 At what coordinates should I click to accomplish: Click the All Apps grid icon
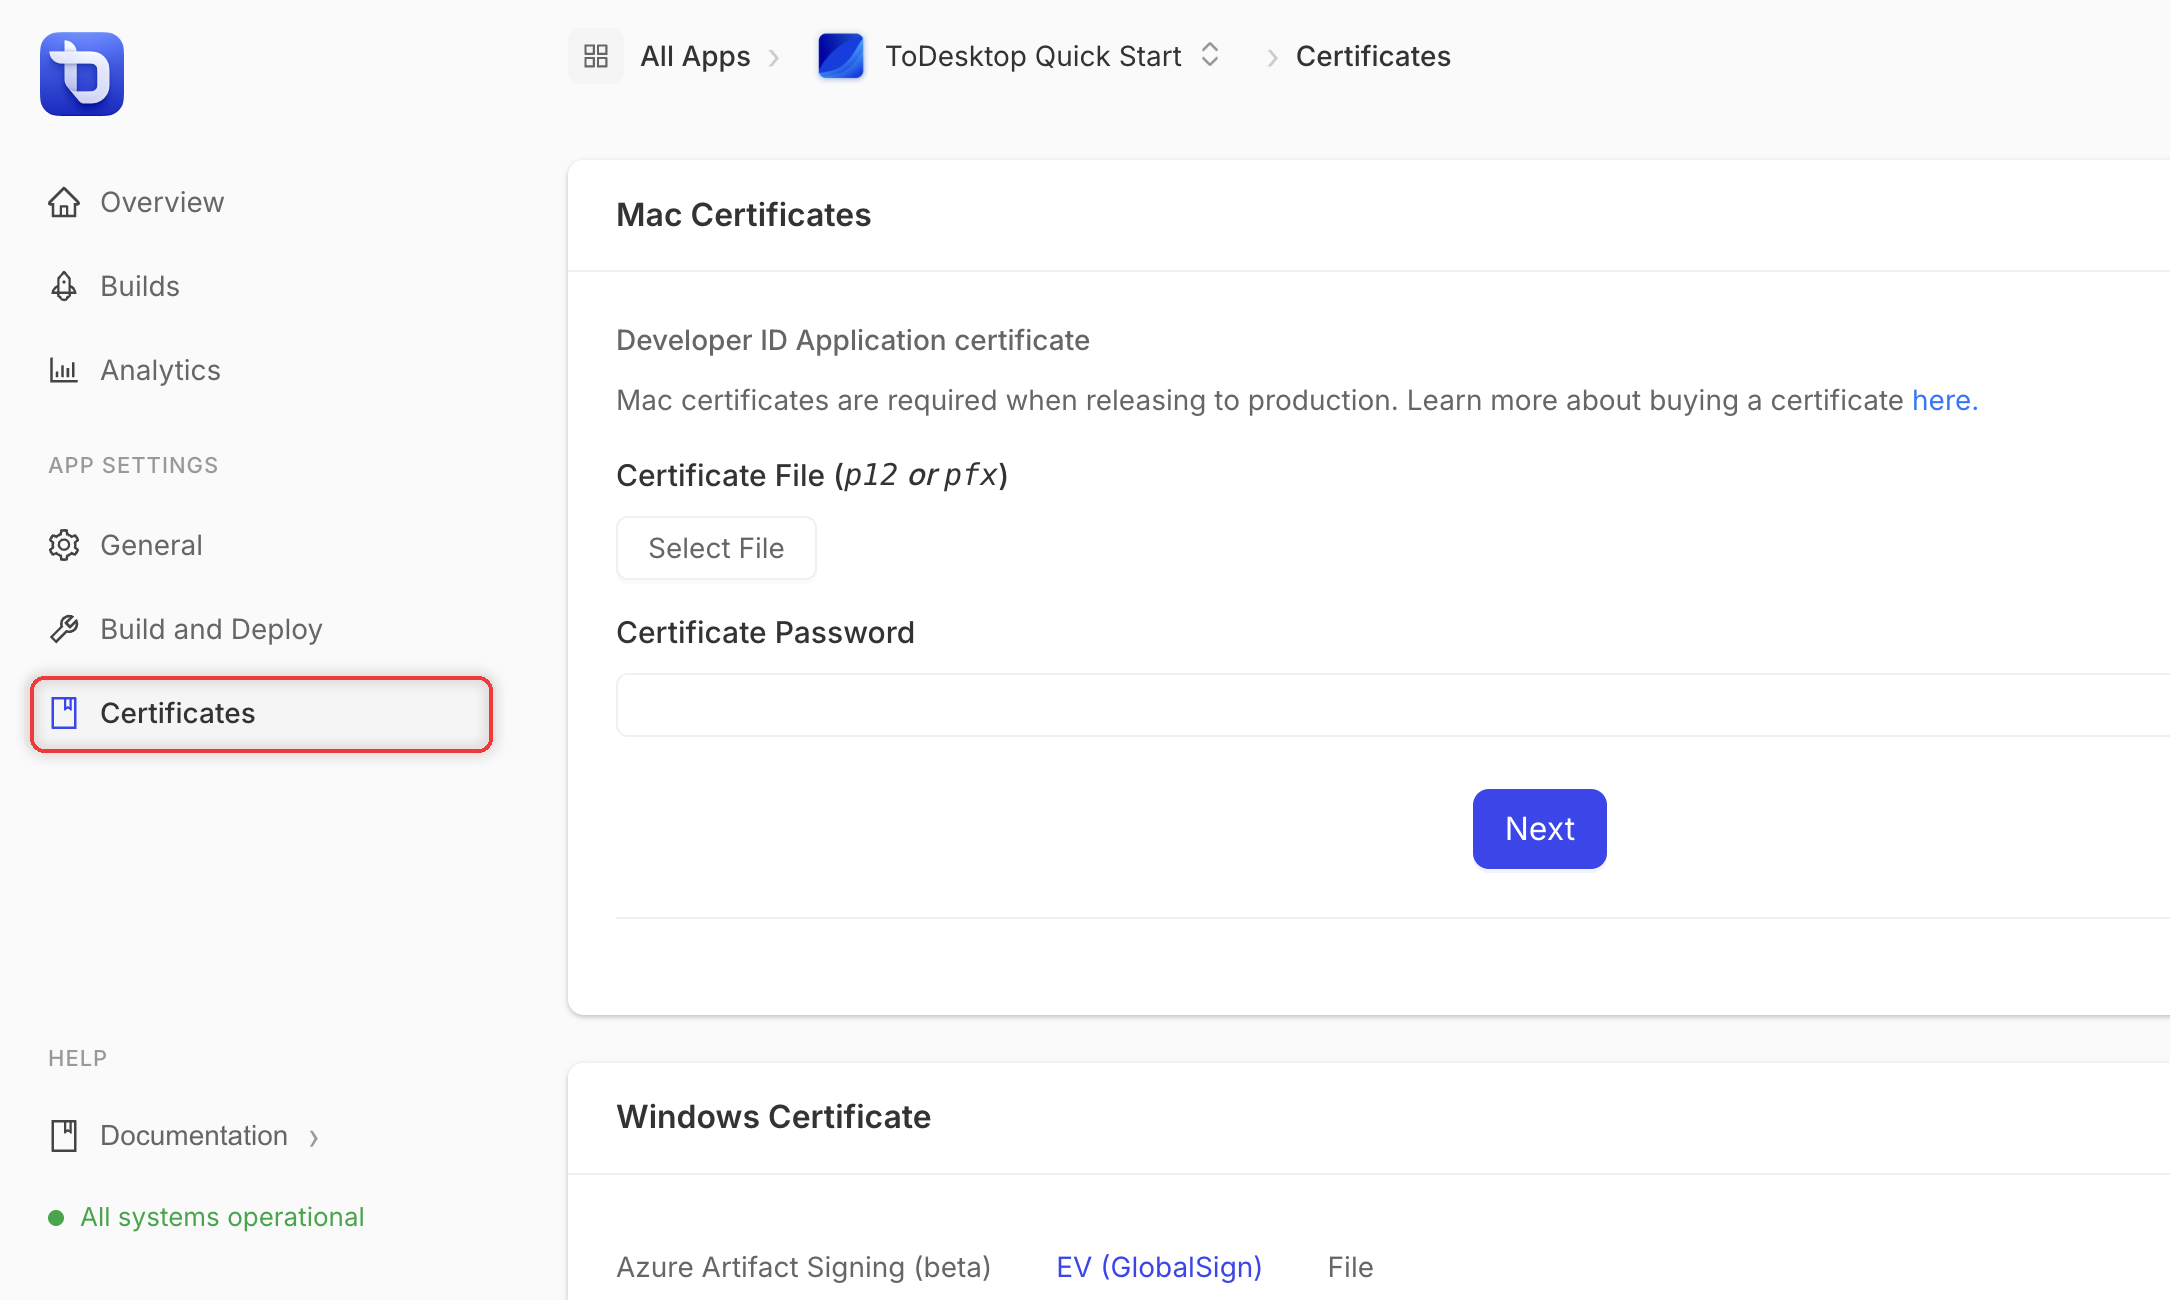pyautogui.click(x=596, y=56)
